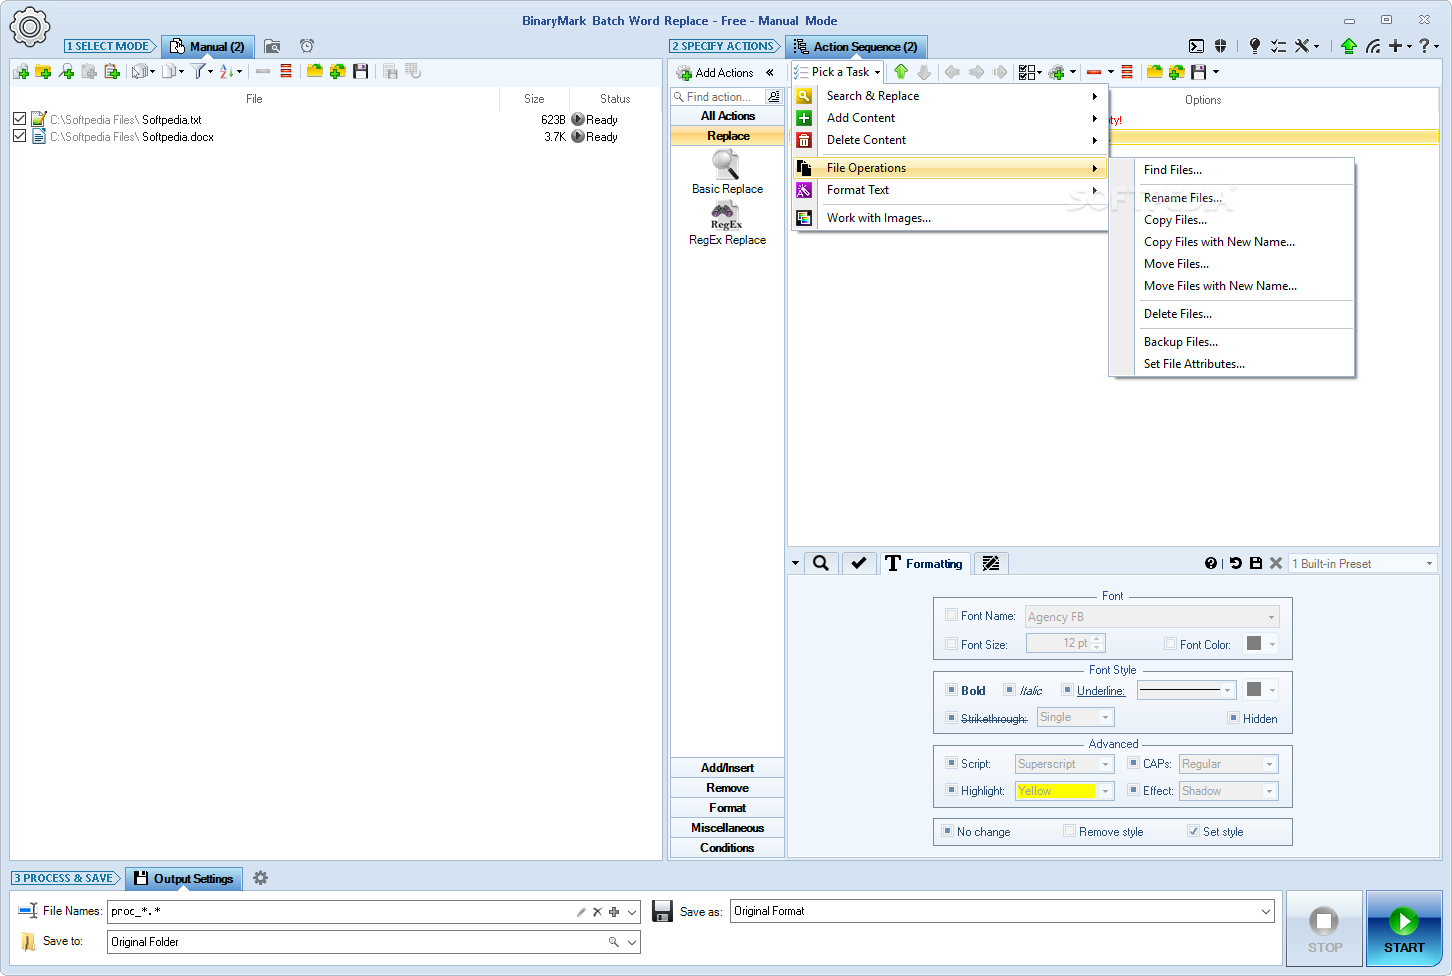Click the light bulb tips icon
Screen dimensions: 1452x976
coord(1255,46)
